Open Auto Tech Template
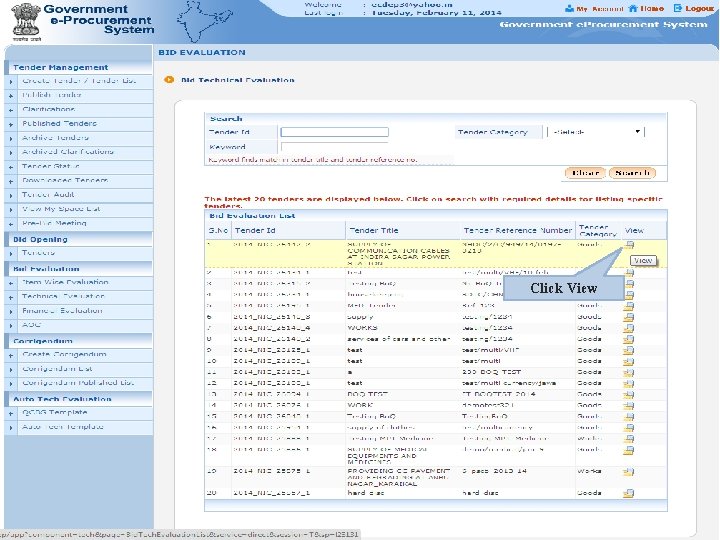The height and width of the screenshot is (540, 720). pyautogui.click(x=63, y=427)
